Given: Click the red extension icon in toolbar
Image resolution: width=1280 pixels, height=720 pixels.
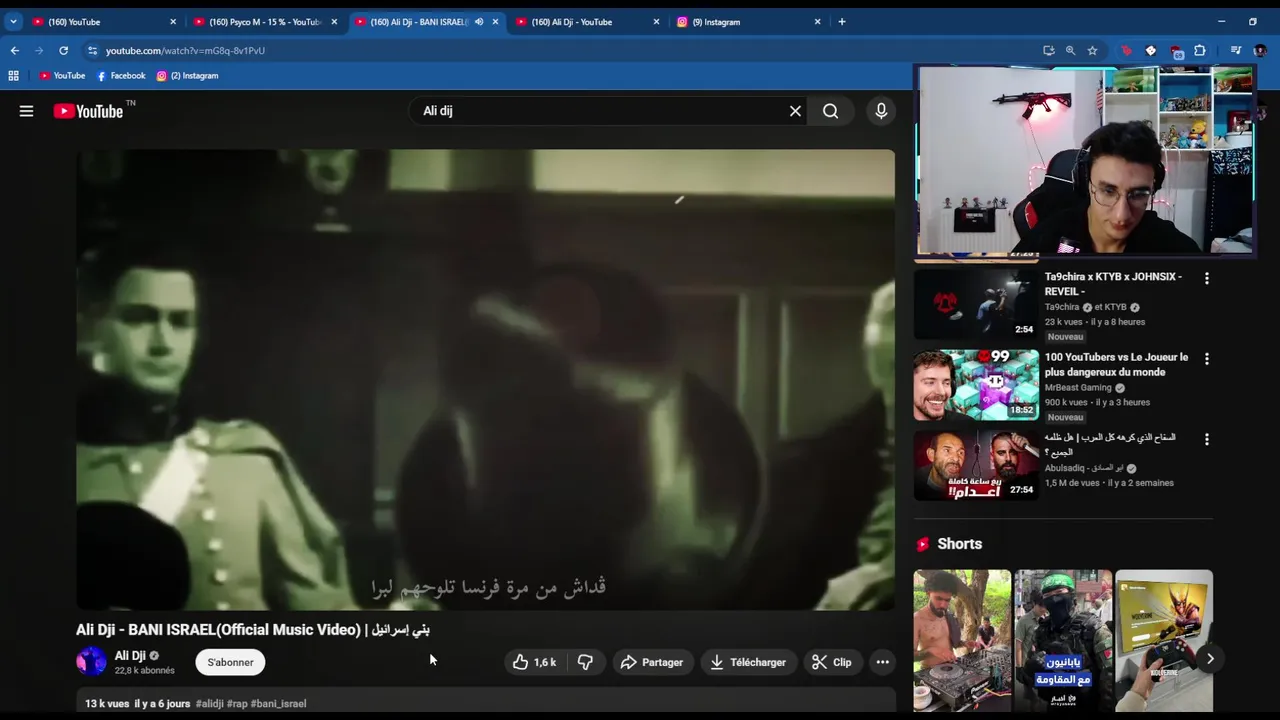Looking at the screenshot, I should coord(1127,50).
